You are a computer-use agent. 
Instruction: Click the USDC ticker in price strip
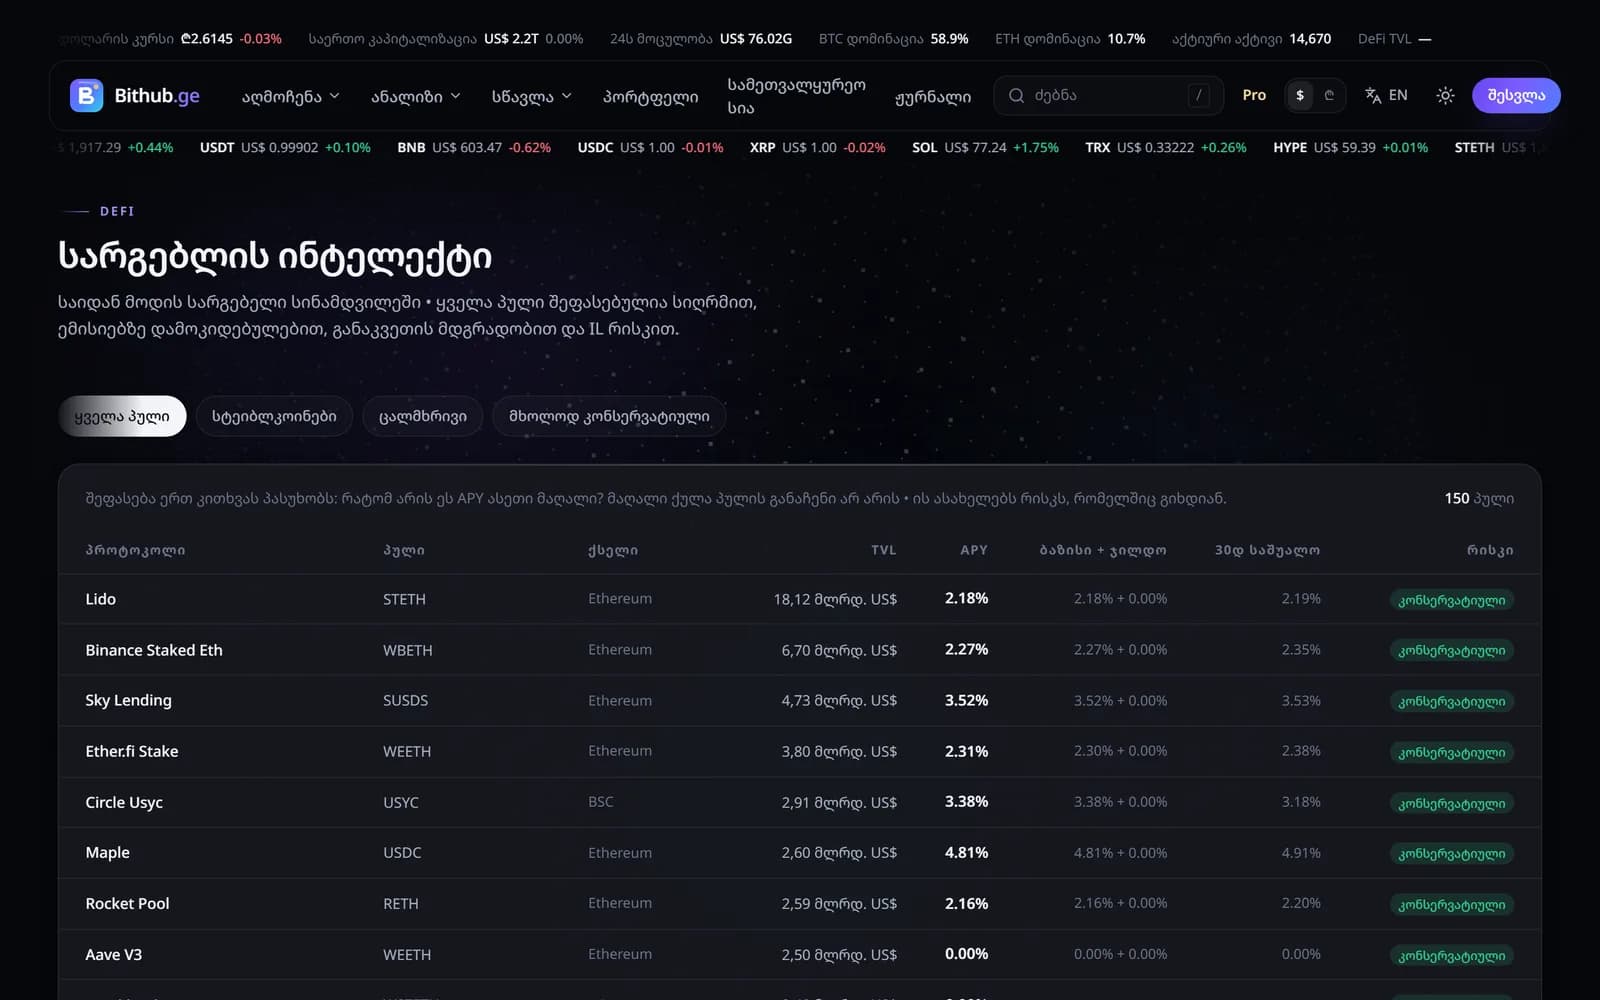(x=650, y=147)
